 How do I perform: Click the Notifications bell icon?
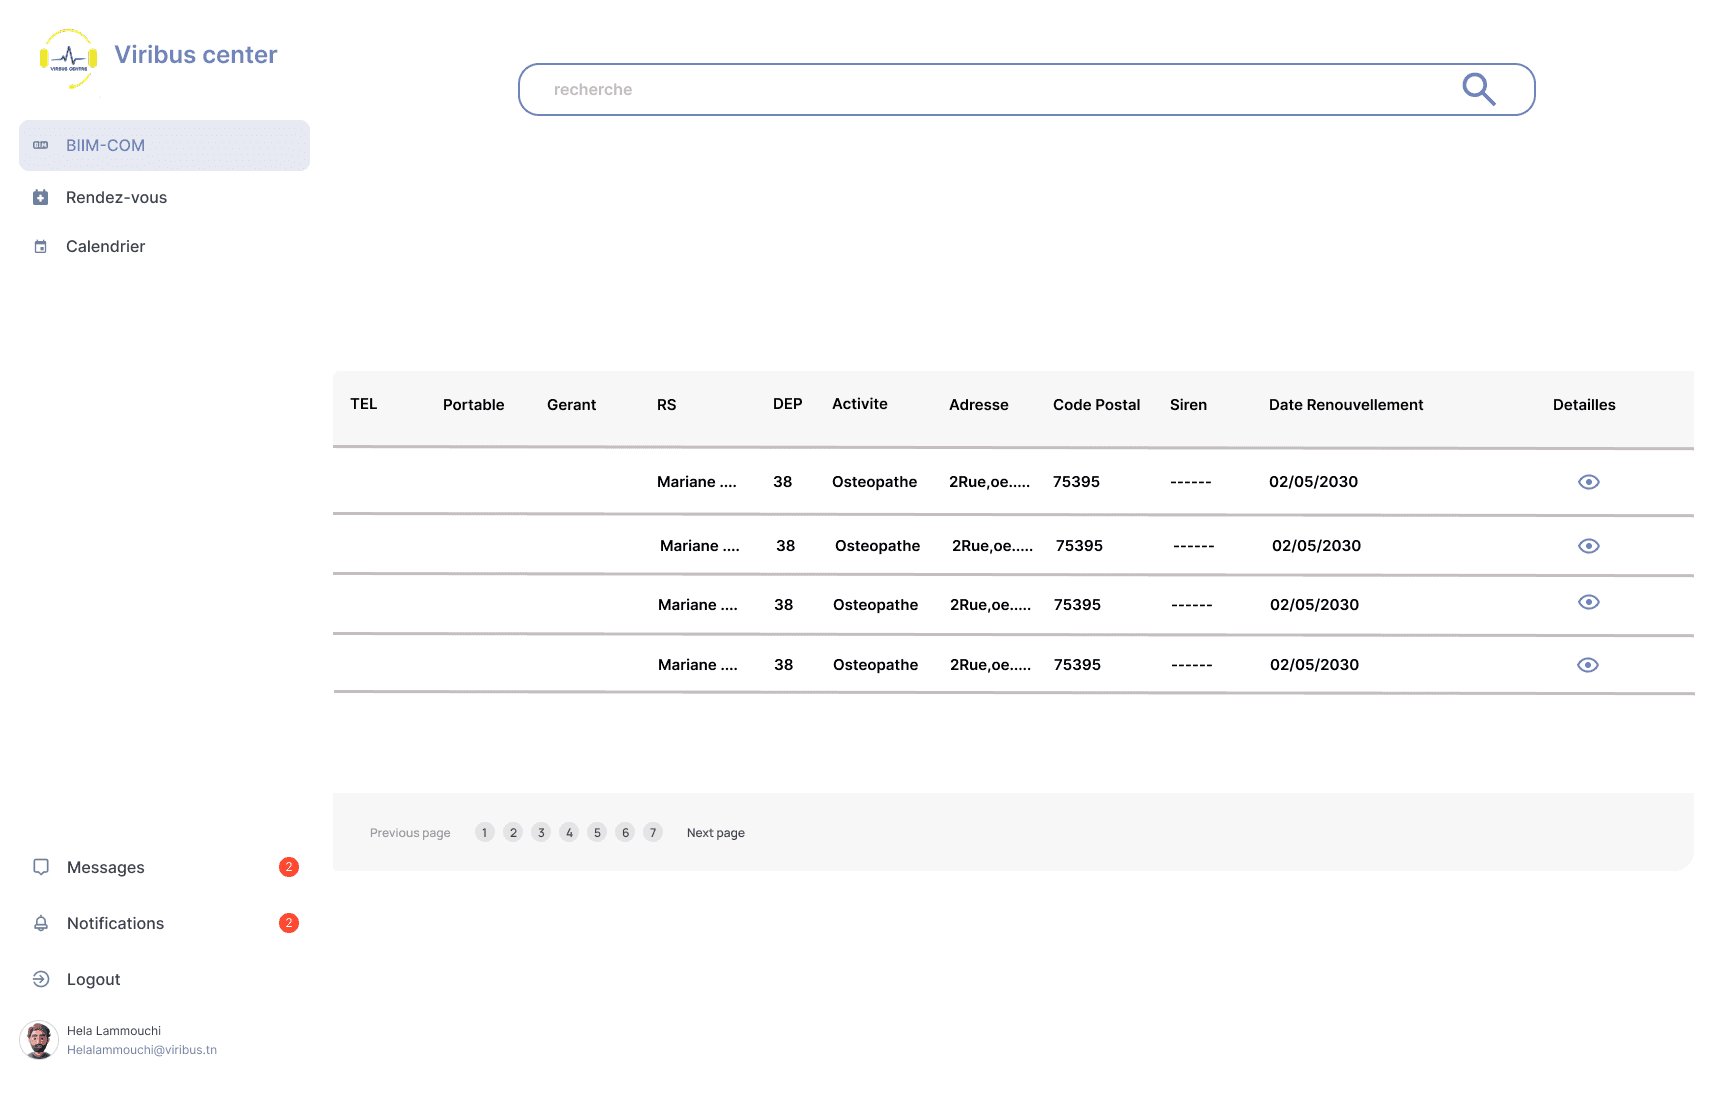(41, 923)
